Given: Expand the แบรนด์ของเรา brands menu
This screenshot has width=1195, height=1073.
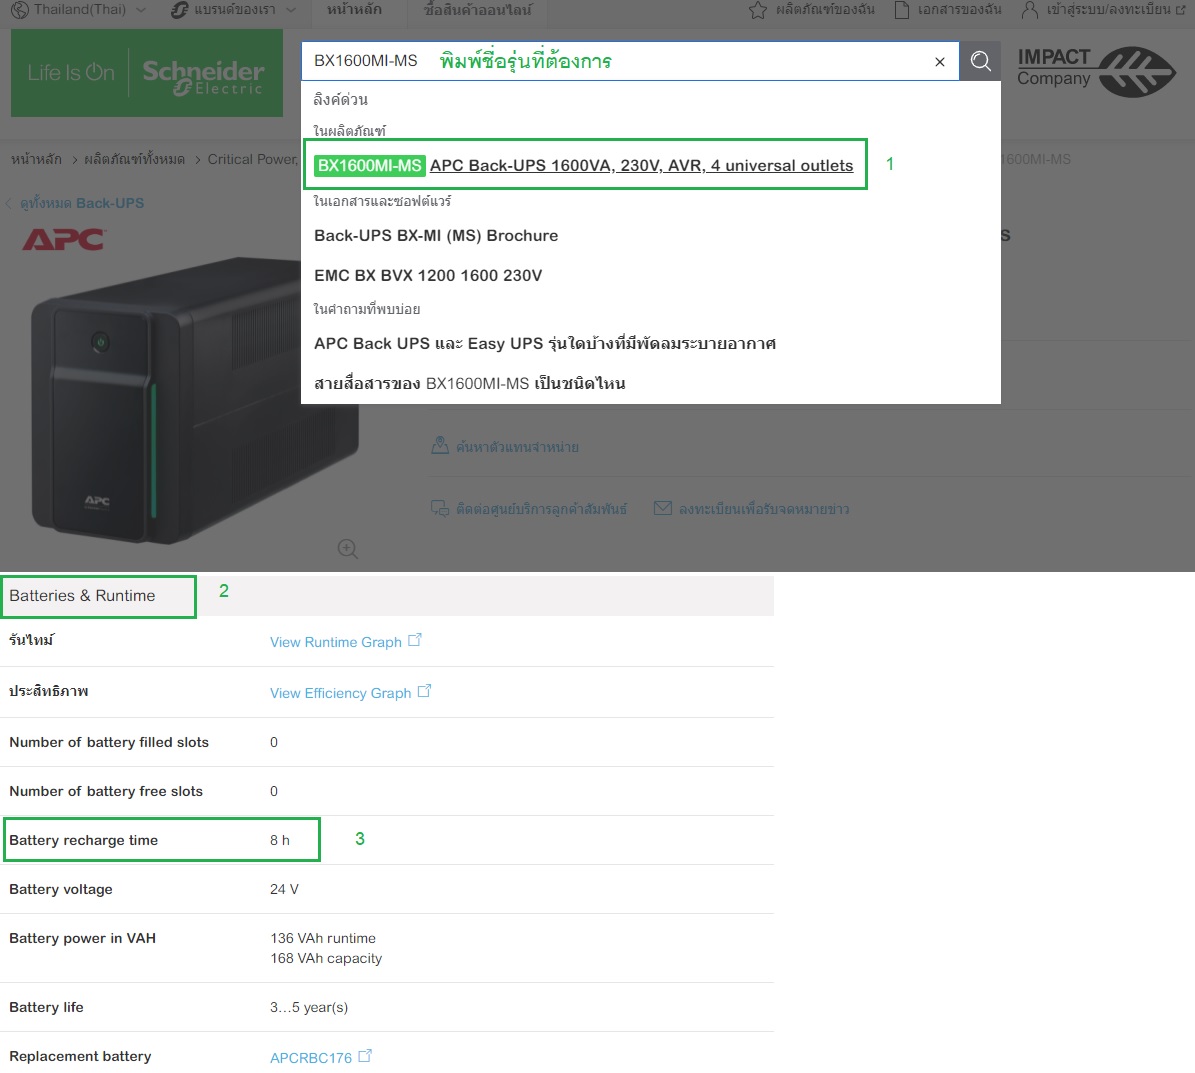Looking at the screenshot, I should (x=234, y=10).
